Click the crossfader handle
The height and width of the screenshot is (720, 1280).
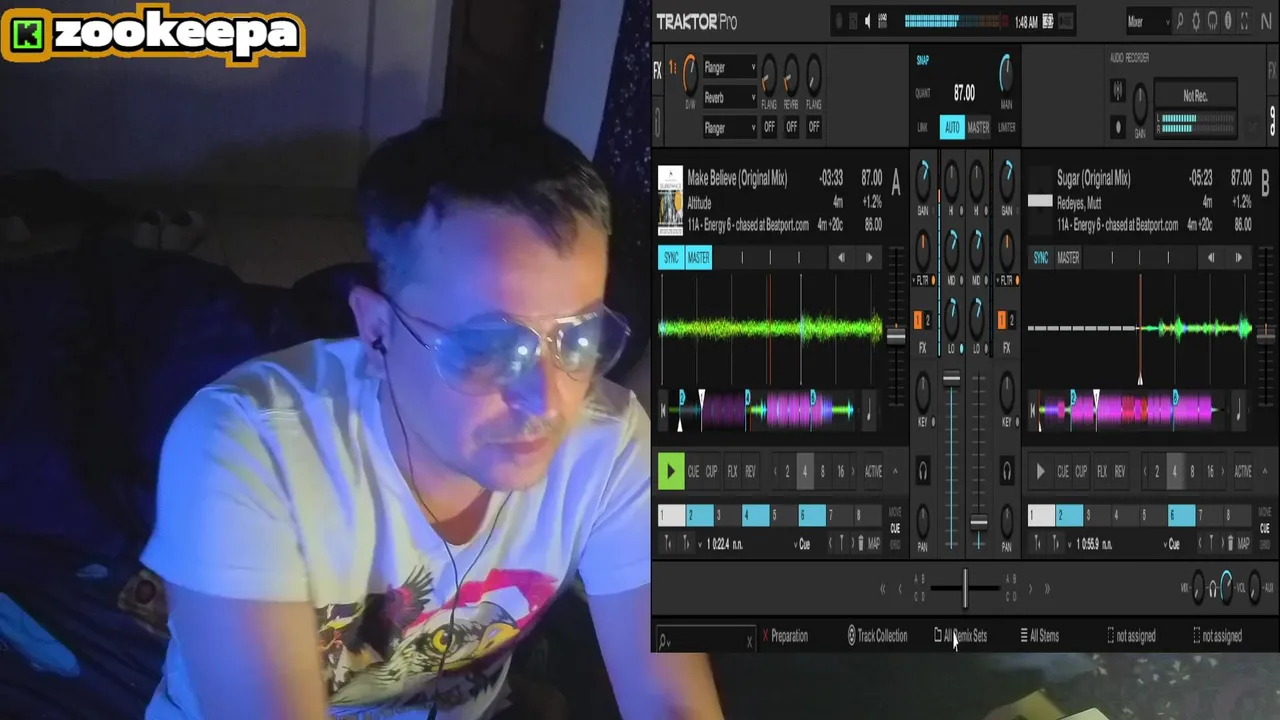(965, 588)
